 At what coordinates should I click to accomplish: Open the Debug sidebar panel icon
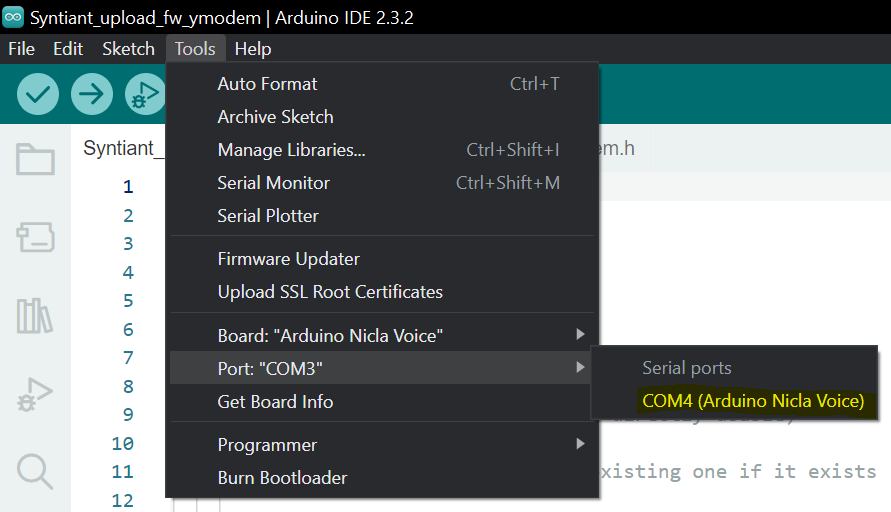[x=35, y=394]
